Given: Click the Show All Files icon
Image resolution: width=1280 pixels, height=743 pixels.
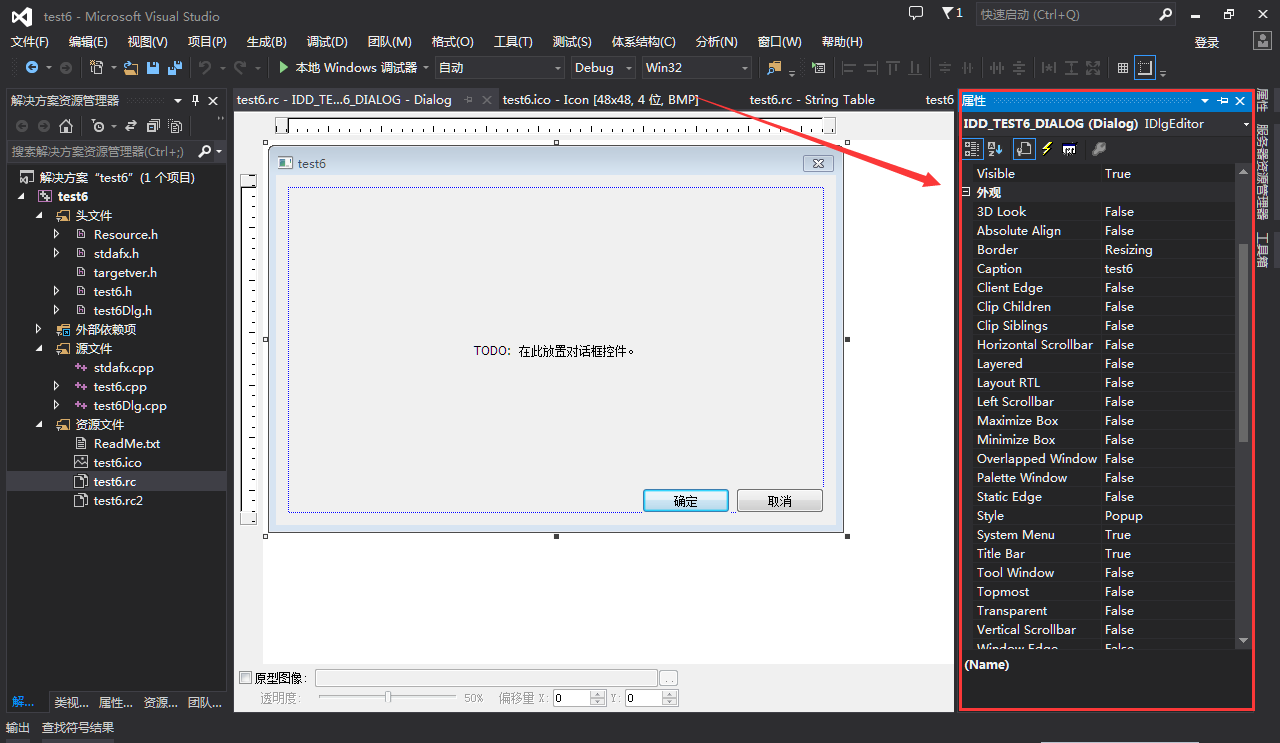Looking at the screenshot, I should pyautogui.click(x=176, y=126).
